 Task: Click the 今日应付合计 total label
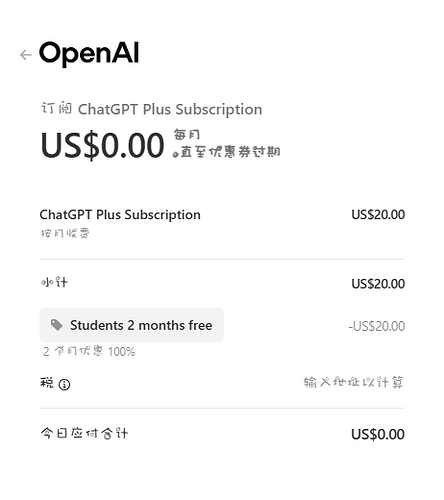tap(84, 433)
